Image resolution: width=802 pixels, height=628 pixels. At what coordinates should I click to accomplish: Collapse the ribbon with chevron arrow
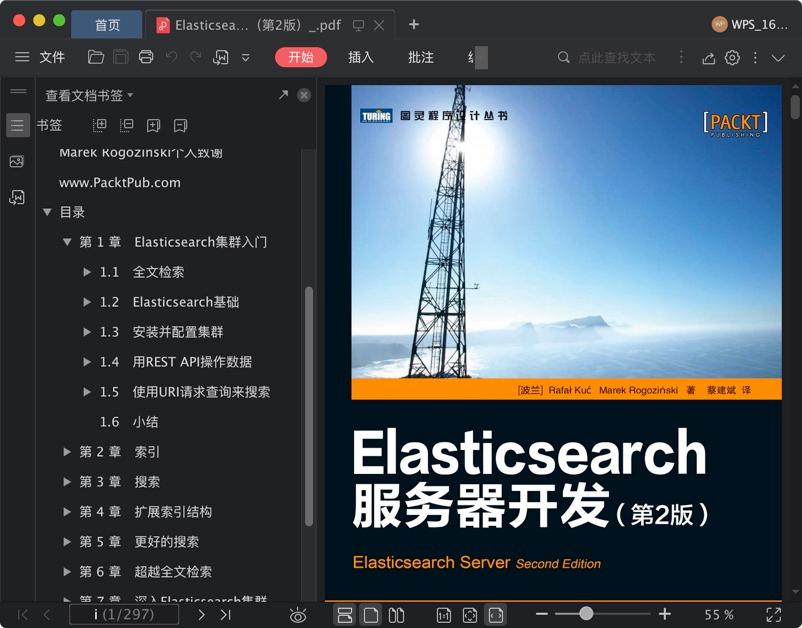pos(778,58)
